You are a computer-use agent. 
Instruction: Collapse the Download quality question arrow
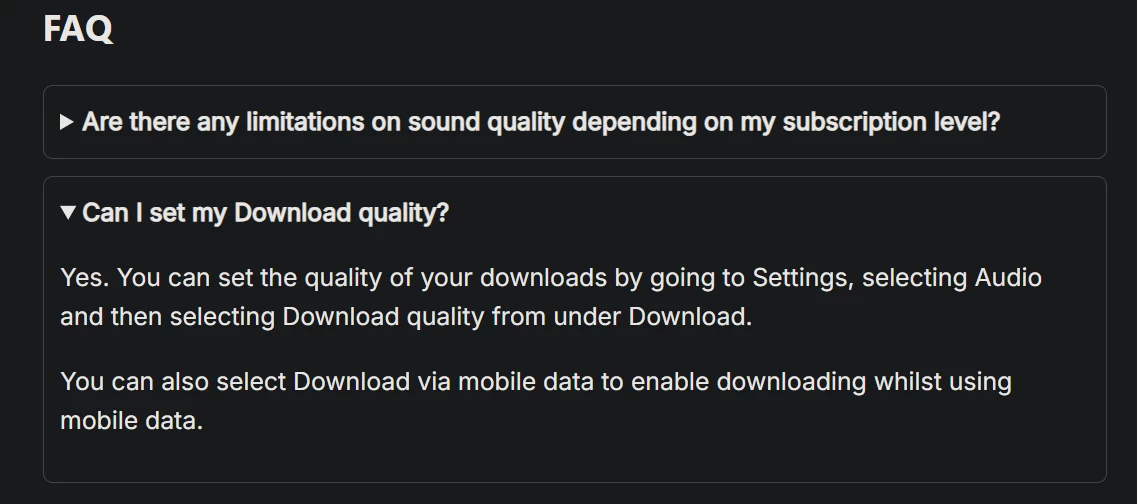67,212
